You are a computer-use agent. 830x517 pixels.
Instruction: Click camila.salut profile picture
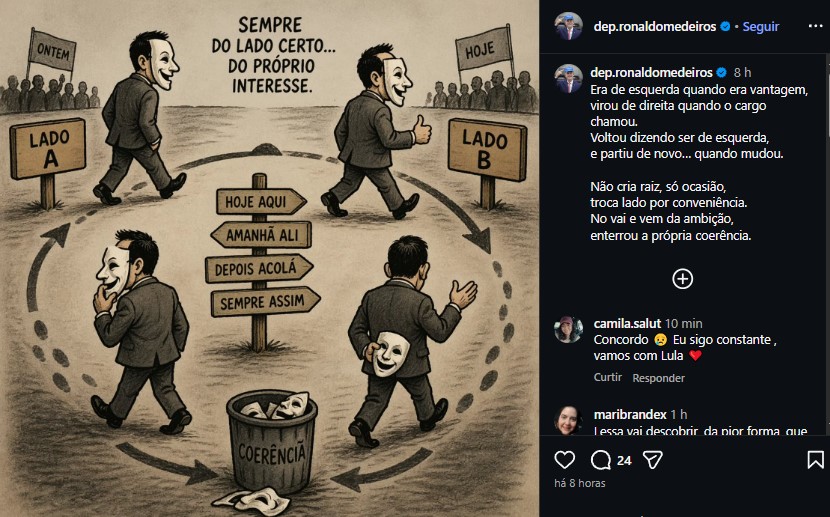coord(569,330)
